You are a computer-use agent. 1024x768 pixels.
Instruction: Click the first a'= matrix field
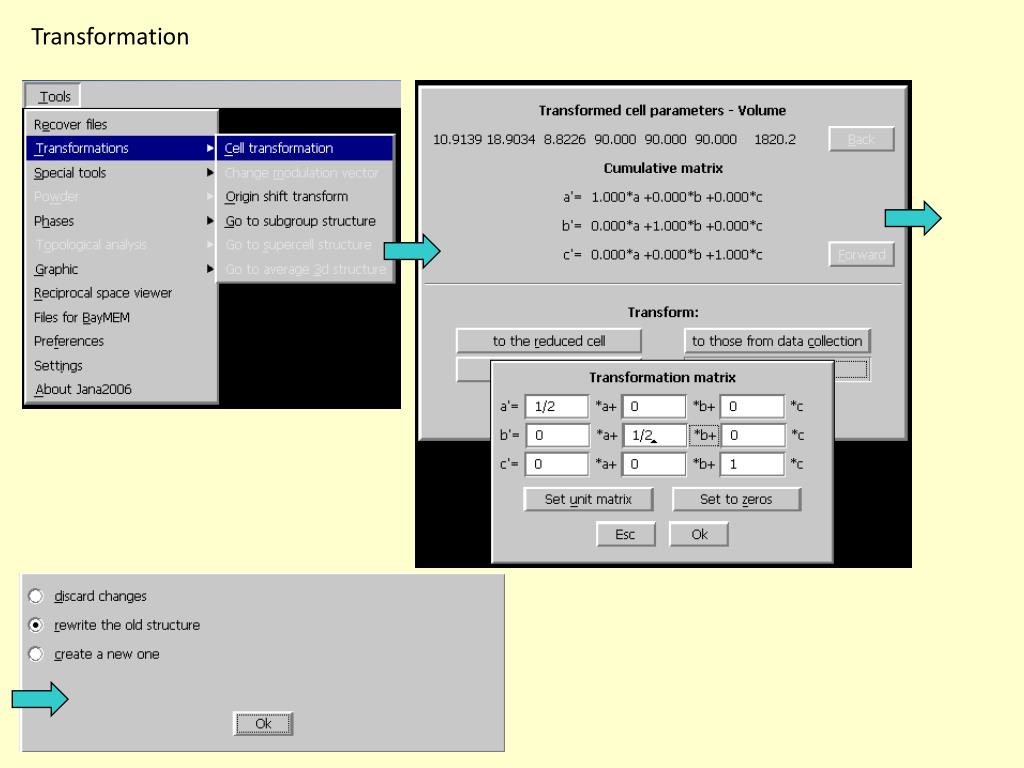(x=556, y=407)
